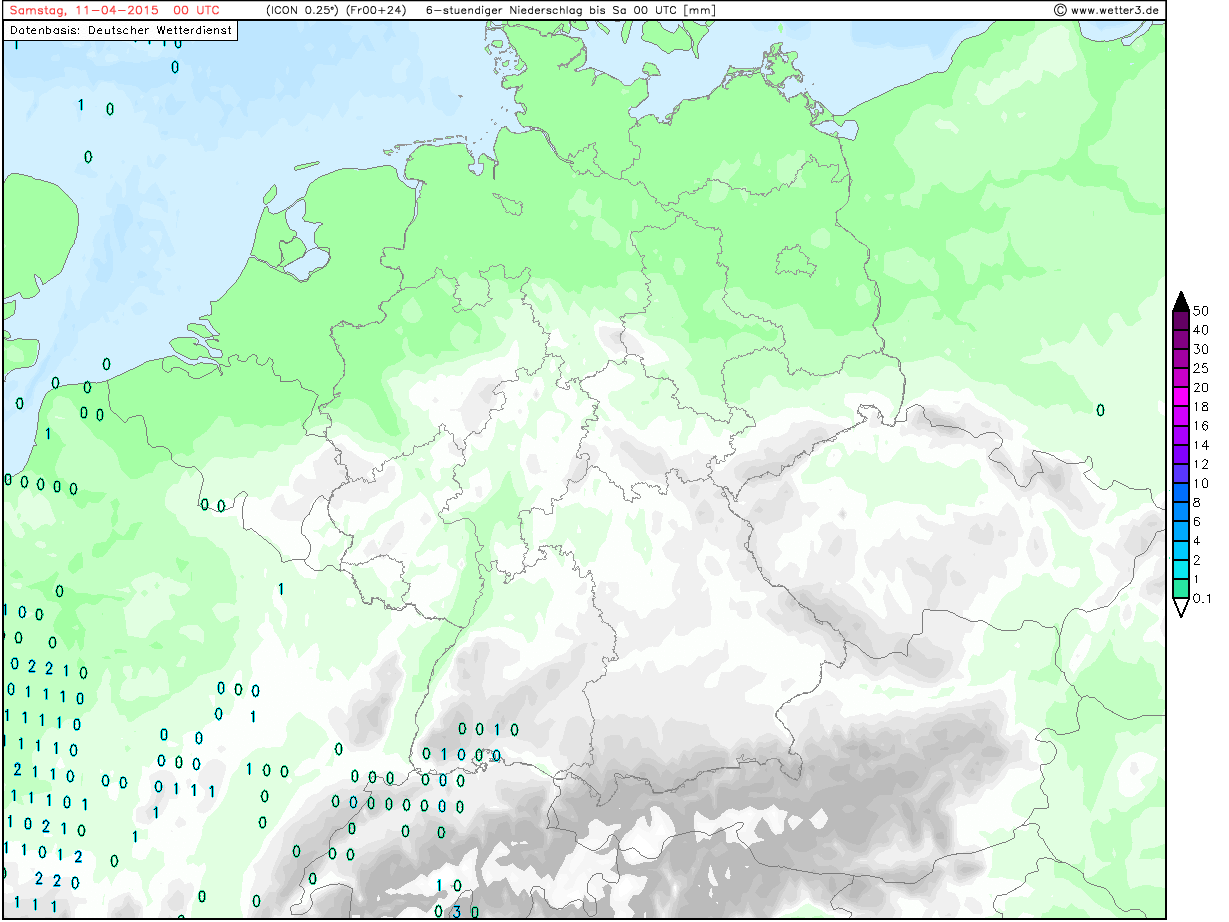1229x922 pixels.
Task: Click the title '6-stuendiger Niederschlag bis Sa 00 UTC [mm]'
Action: [571, 10]
